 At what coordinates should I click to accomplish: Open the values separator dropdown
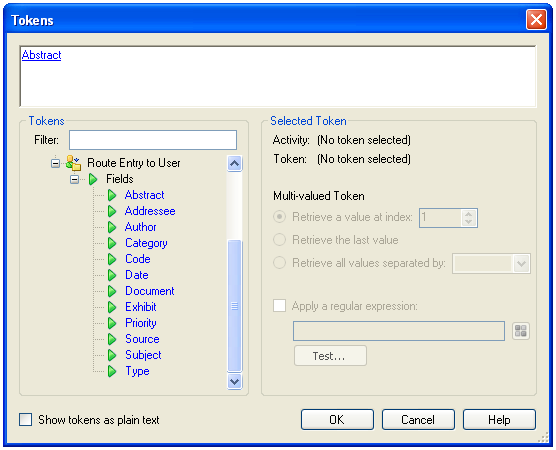[521, 263]
